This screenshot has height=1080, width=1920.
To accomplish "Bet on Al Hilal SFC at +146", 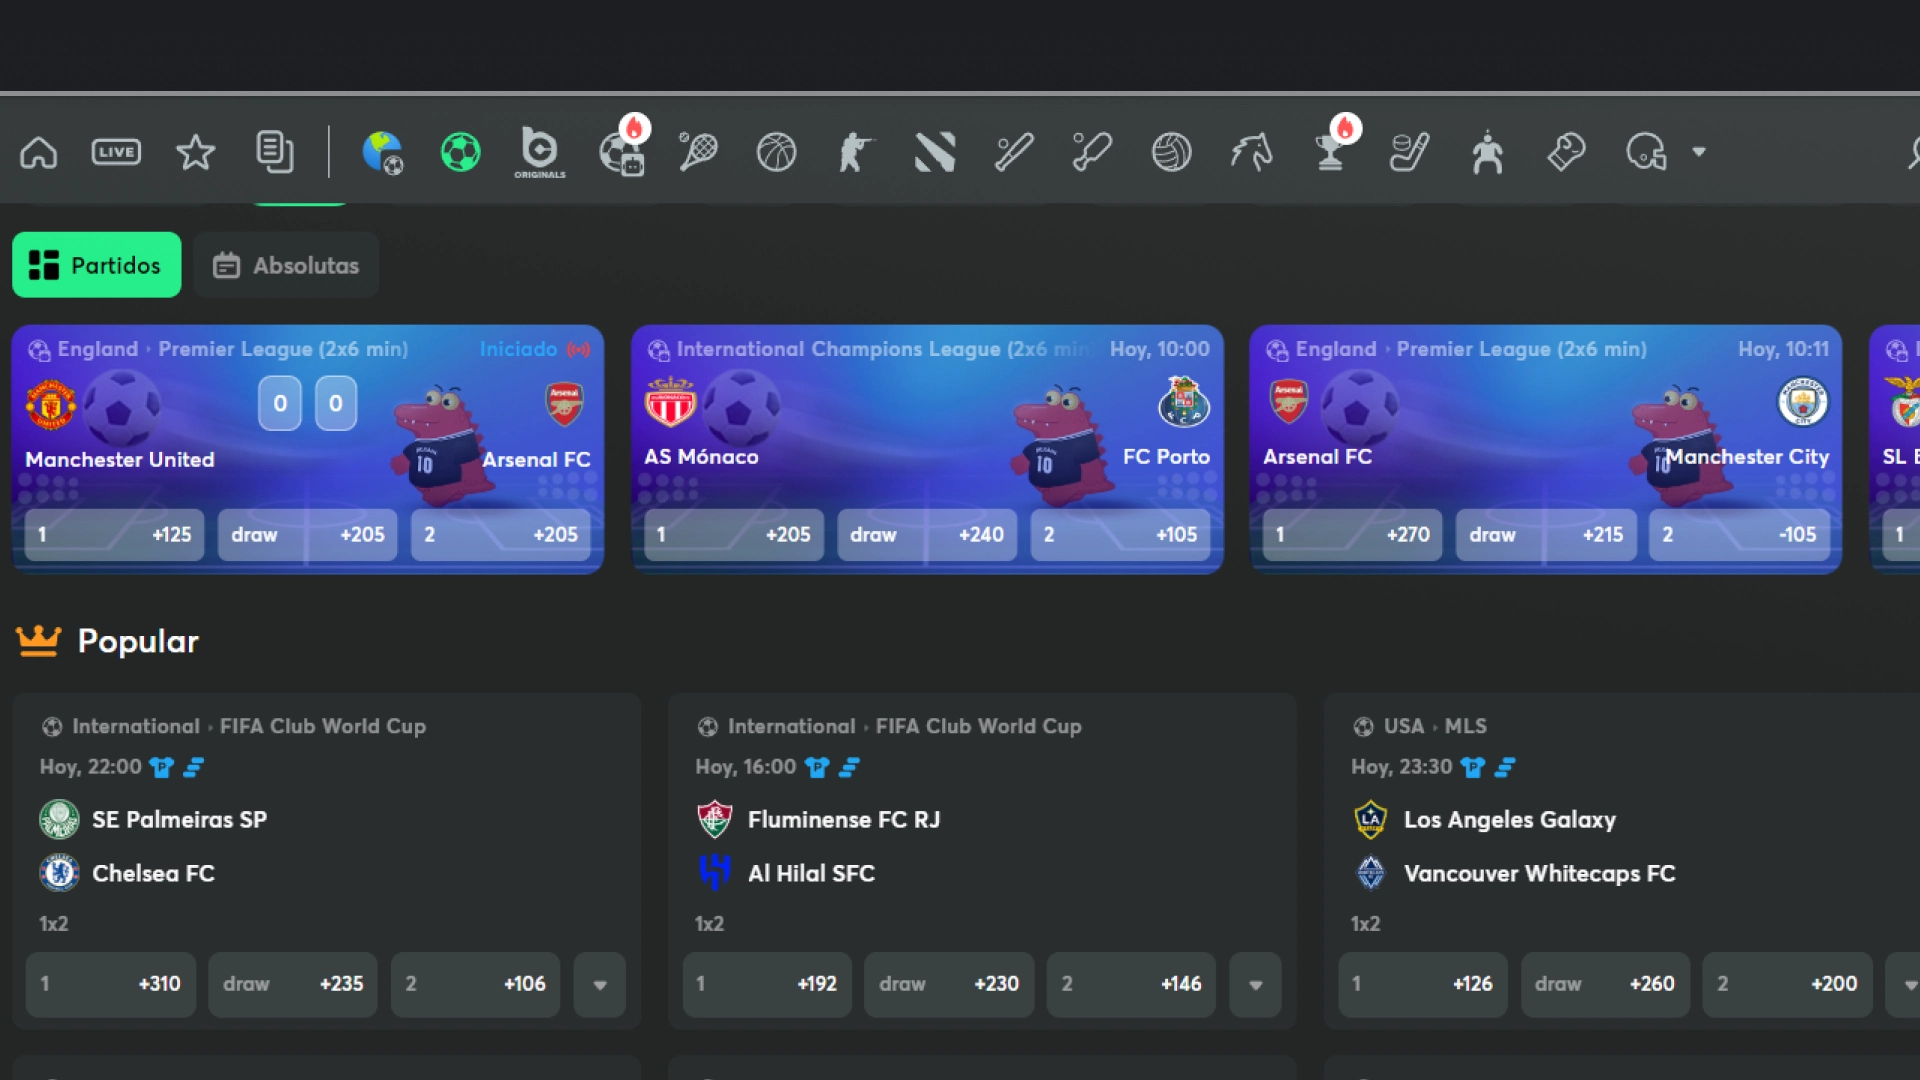I will coord(1131,984).
